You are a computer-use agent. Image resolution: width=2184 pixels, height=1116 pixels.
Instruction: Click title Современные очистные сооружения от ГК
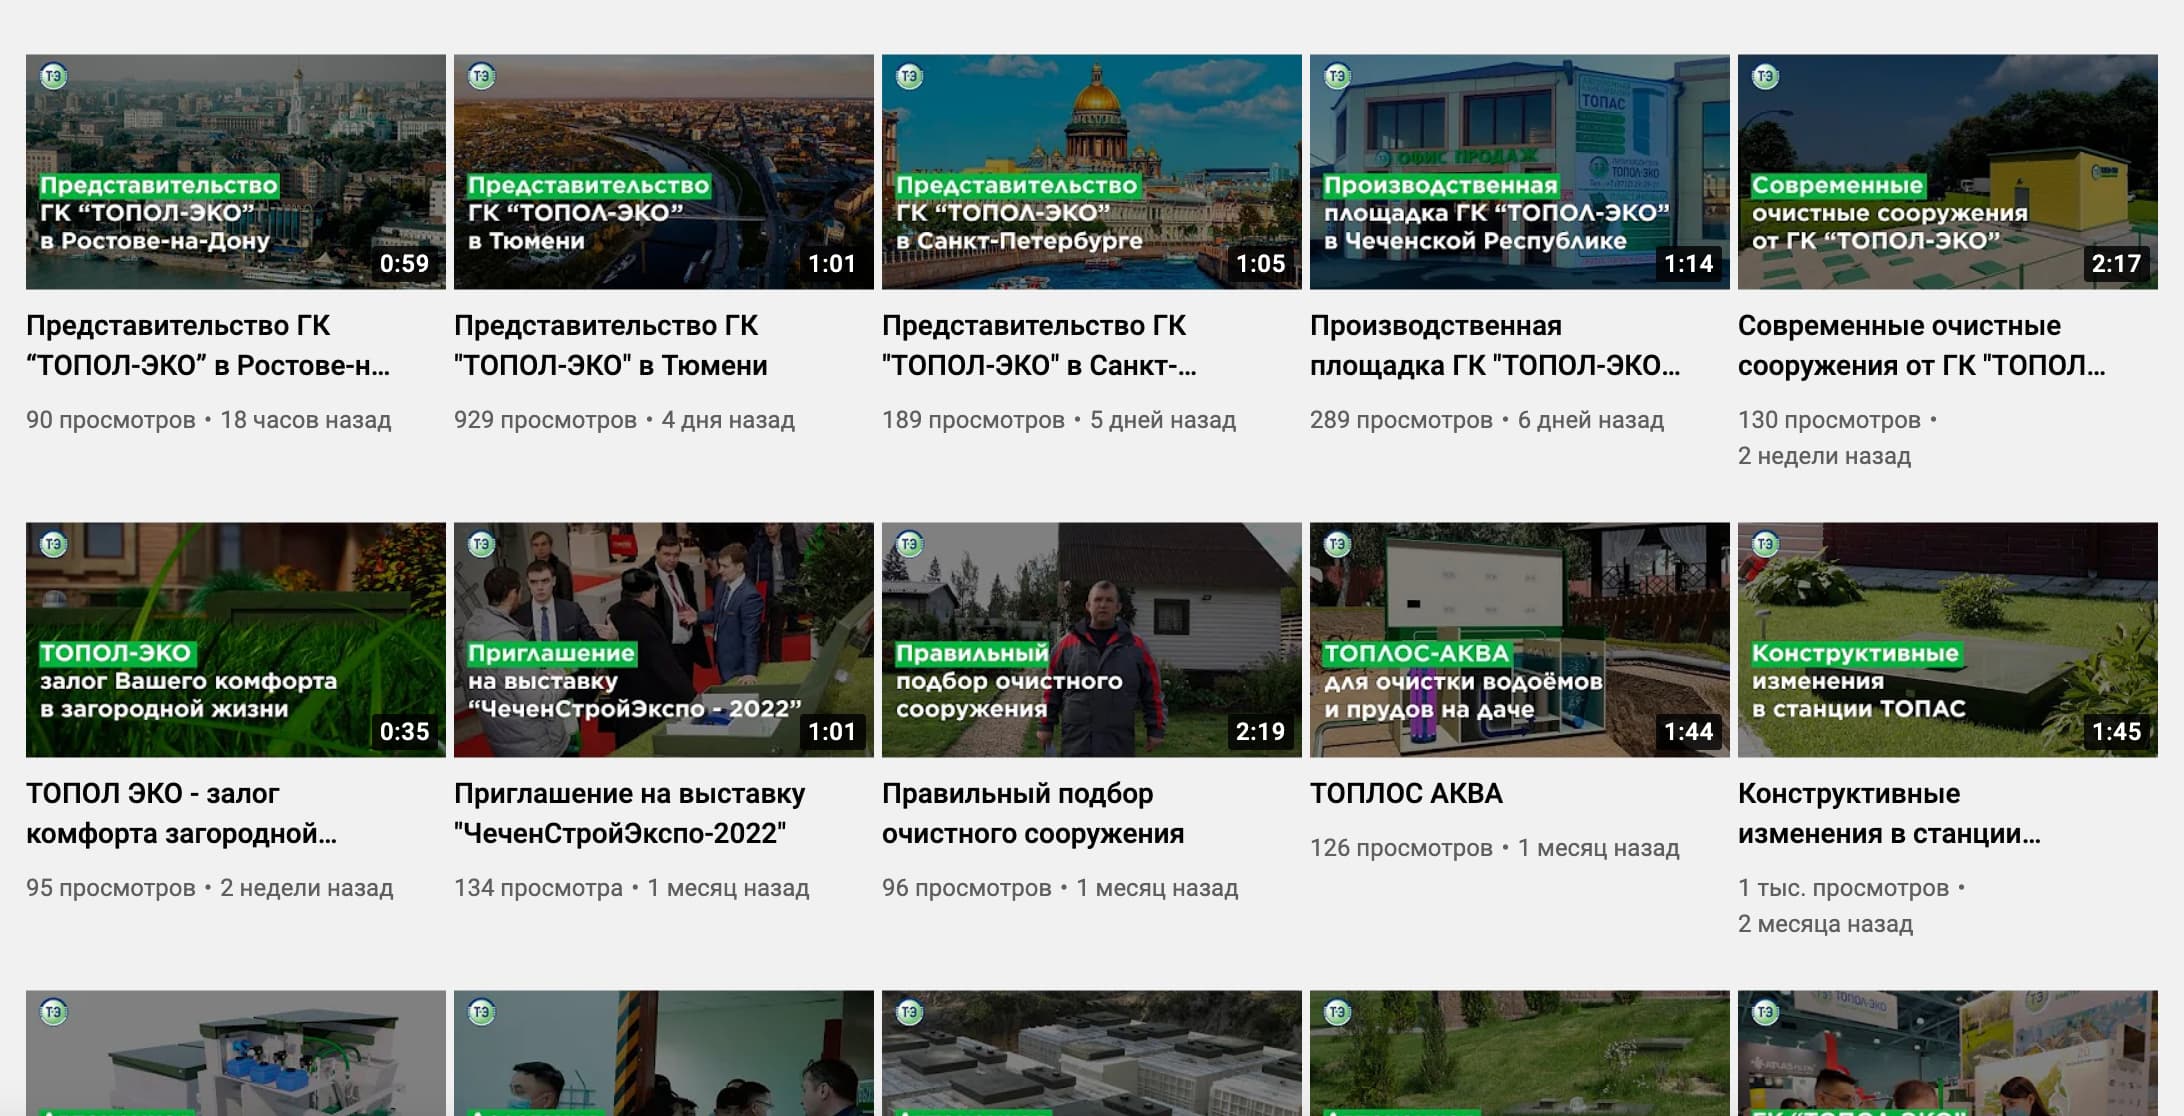[x=1922, y=346]
